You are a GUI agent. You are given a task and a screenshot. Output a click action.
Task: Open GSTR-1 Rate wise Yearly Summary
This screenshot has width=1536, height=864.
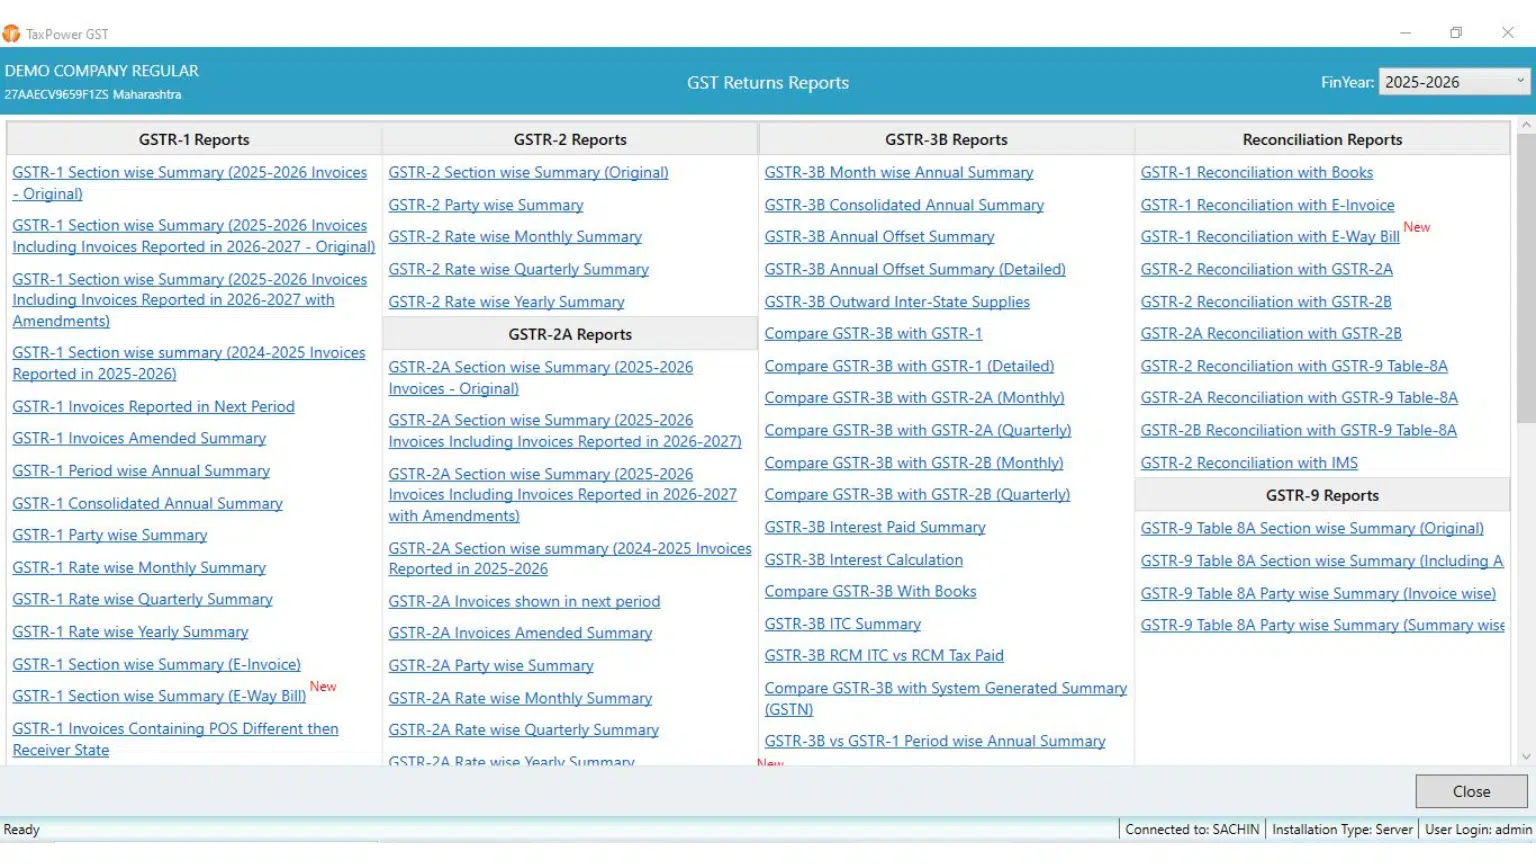pyautogui.click(x=130, y=632)
